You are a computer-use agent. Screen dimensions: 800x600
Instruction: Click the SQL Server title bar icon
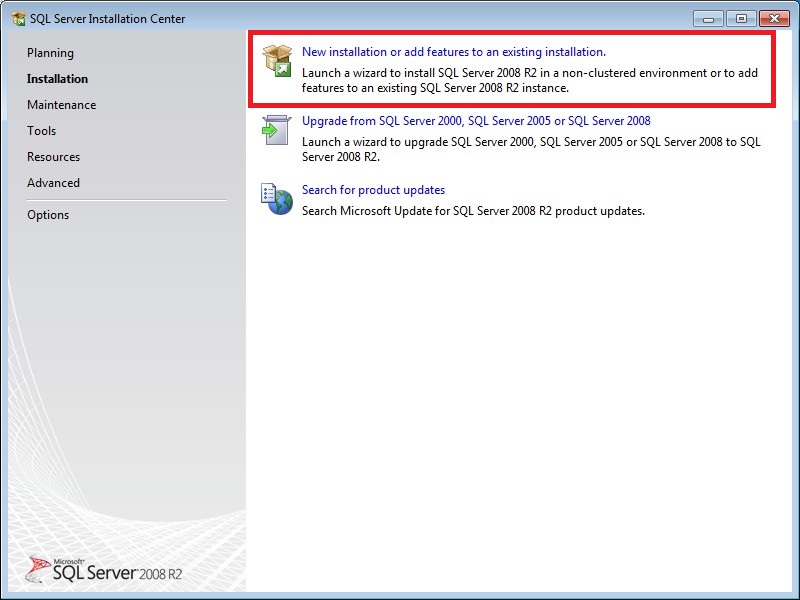(18, 19)
